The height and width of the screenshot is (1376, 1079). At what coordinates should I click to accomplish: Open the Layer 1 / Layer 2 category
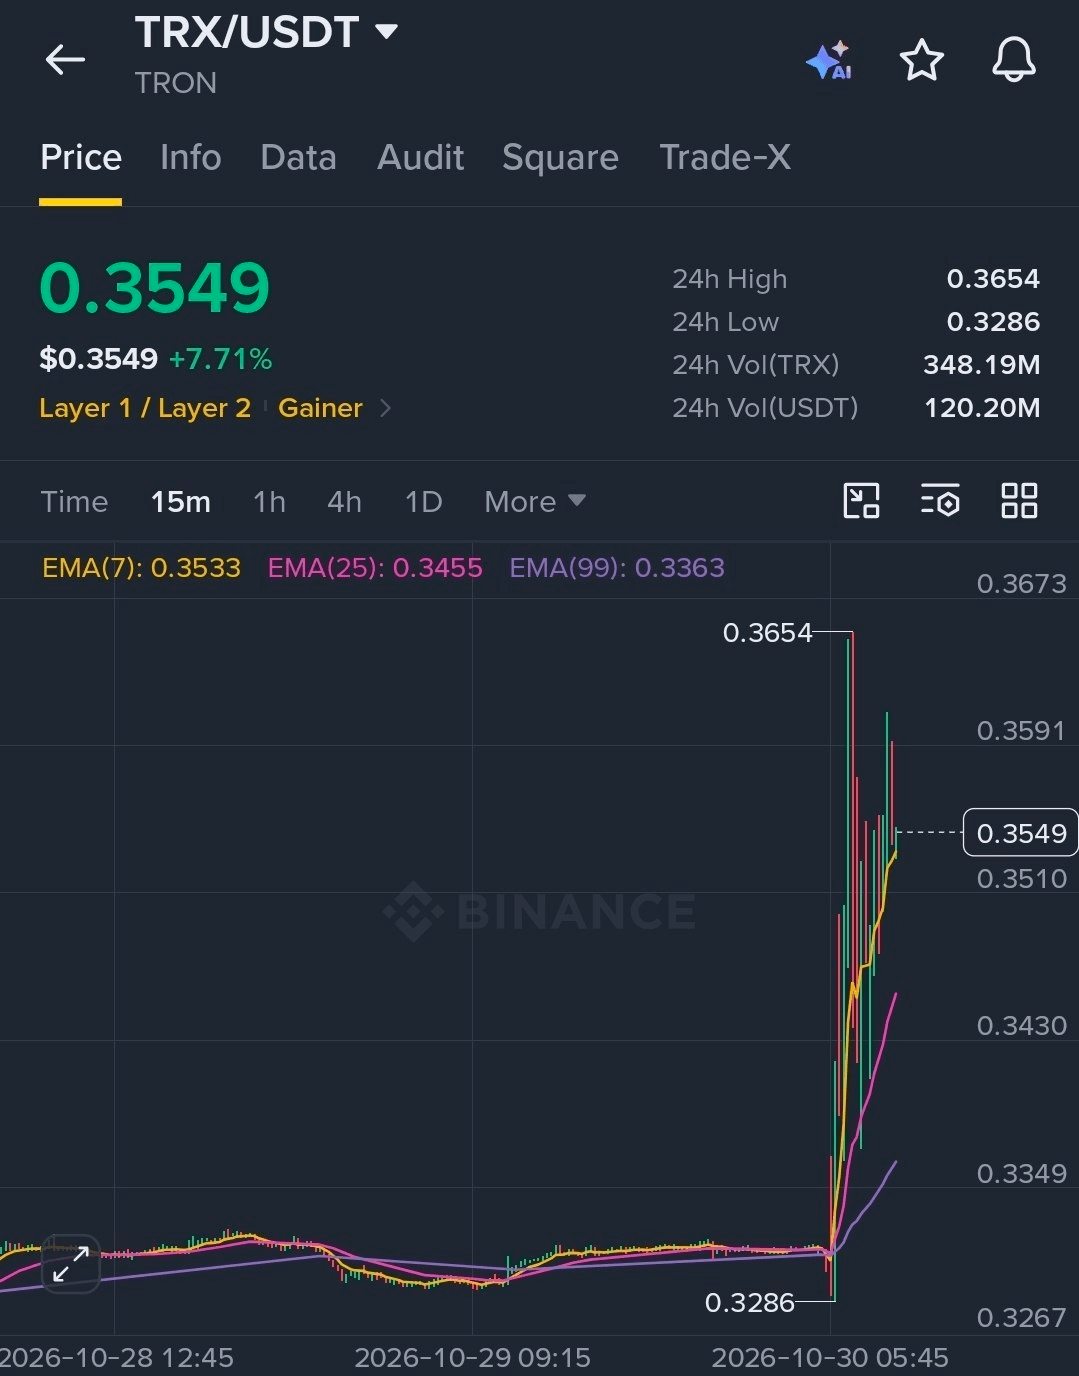(x=145, y=408)
